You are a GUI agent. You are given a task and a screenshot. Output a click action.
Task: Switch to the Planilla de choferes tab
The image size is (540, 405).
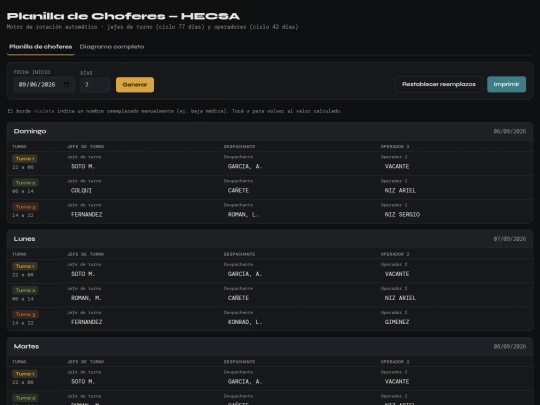[41, 47]
